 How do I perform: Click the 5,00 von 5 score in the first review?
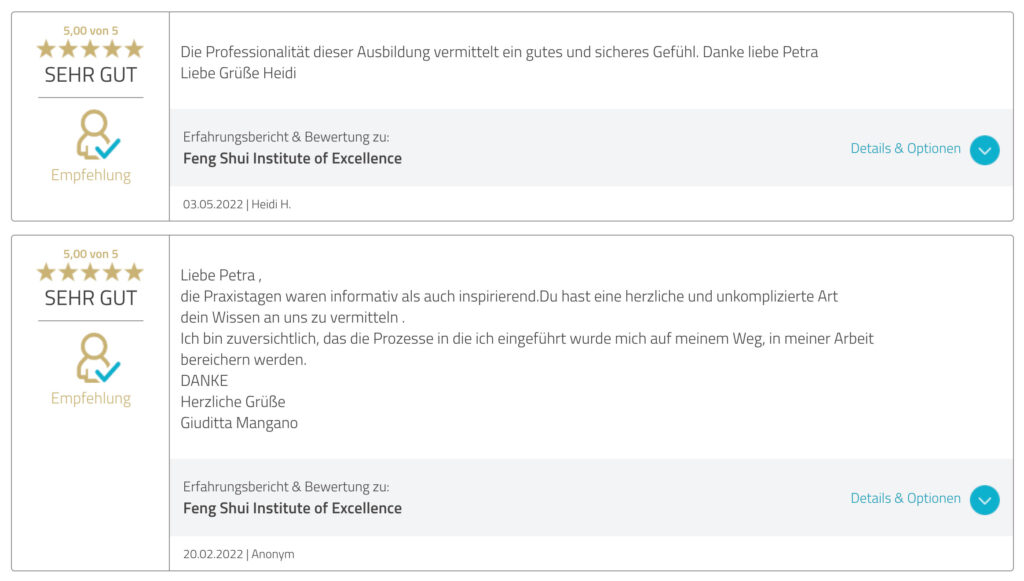click(91, 31)
